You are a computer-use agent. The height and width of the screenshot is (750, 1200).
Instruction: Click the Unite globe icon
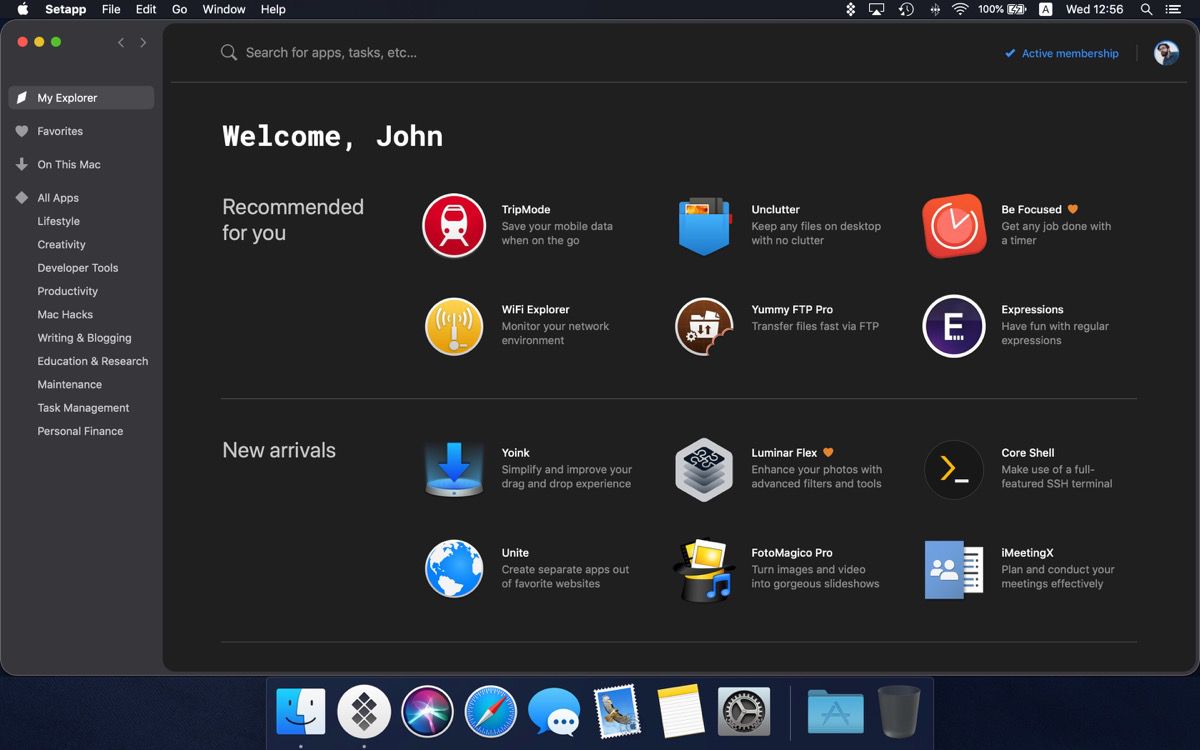click(x=453, y=568)
